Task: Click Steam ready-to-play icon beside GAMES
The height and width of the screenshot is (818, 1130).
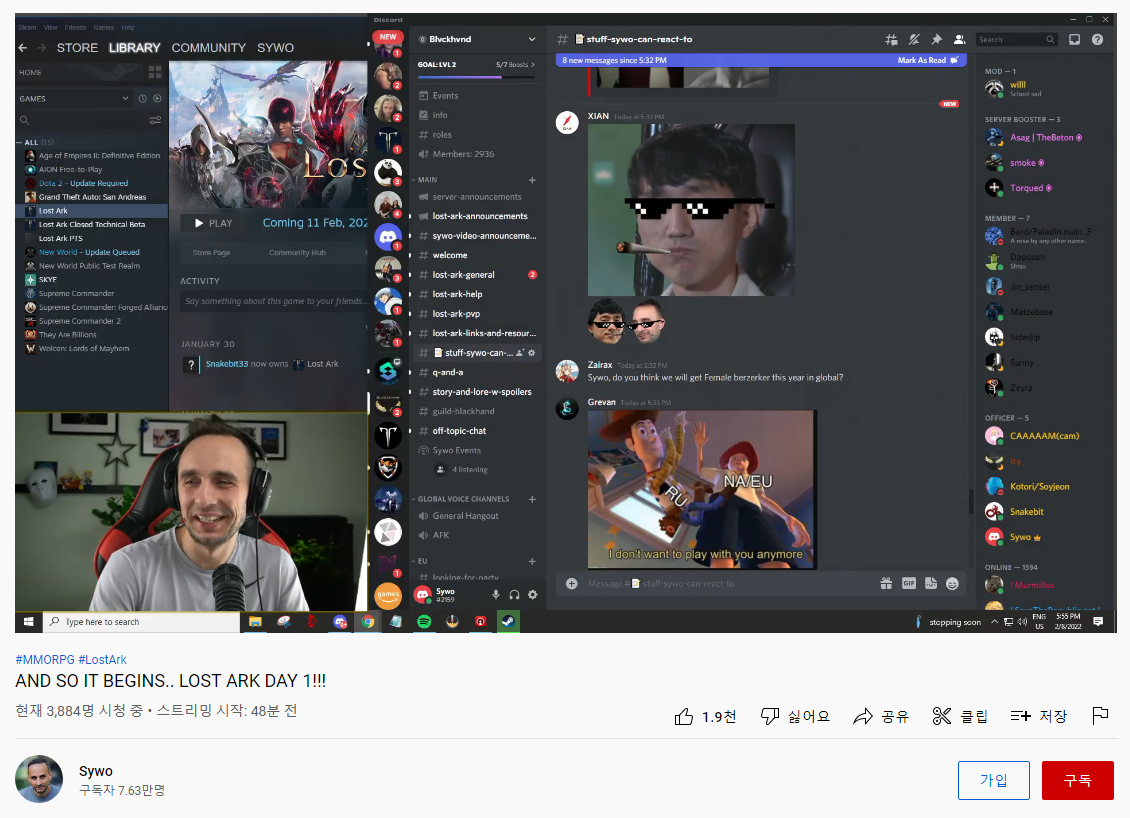Action: [157, 99]
